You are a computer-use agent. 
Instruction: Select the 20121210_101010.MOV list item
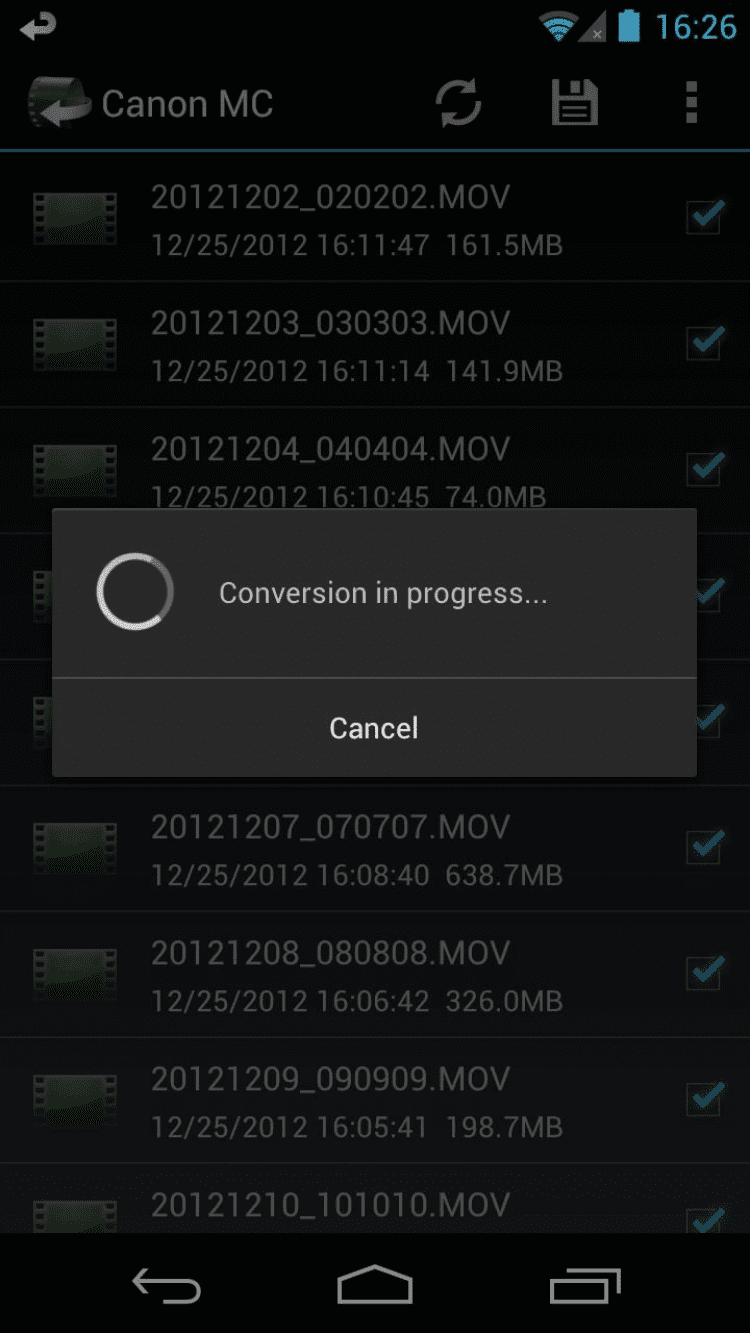pyautogui.click(x=375, y=1198)
